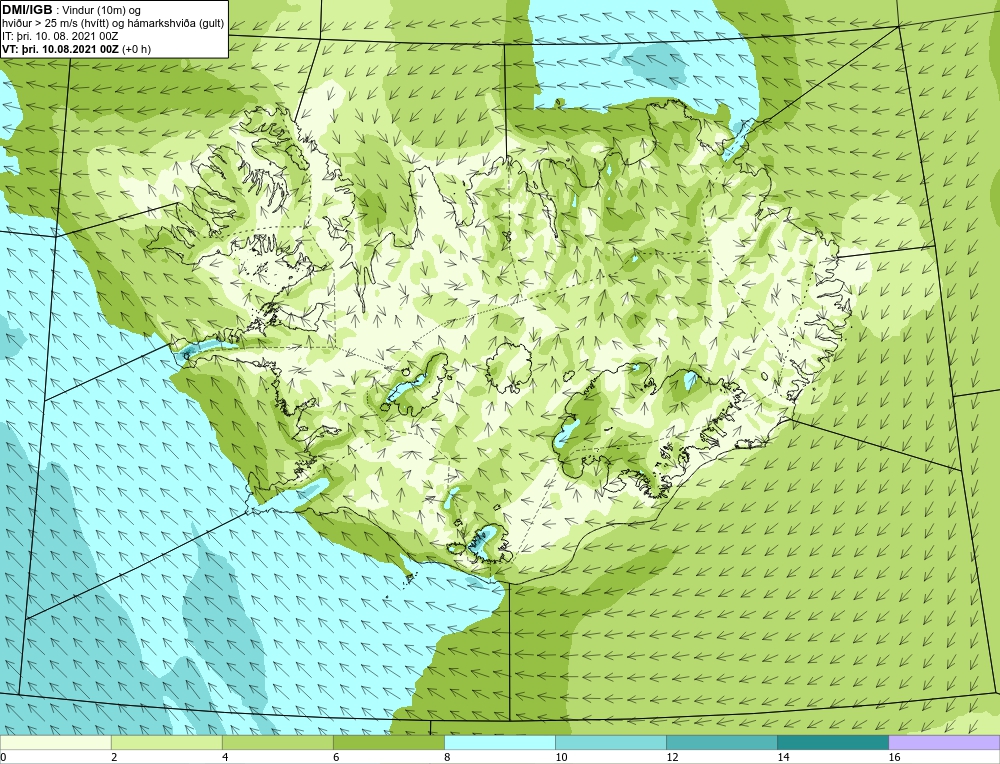Click the legend label '4'
Screen dimensions: 1000x764
(x=225, y=757)
